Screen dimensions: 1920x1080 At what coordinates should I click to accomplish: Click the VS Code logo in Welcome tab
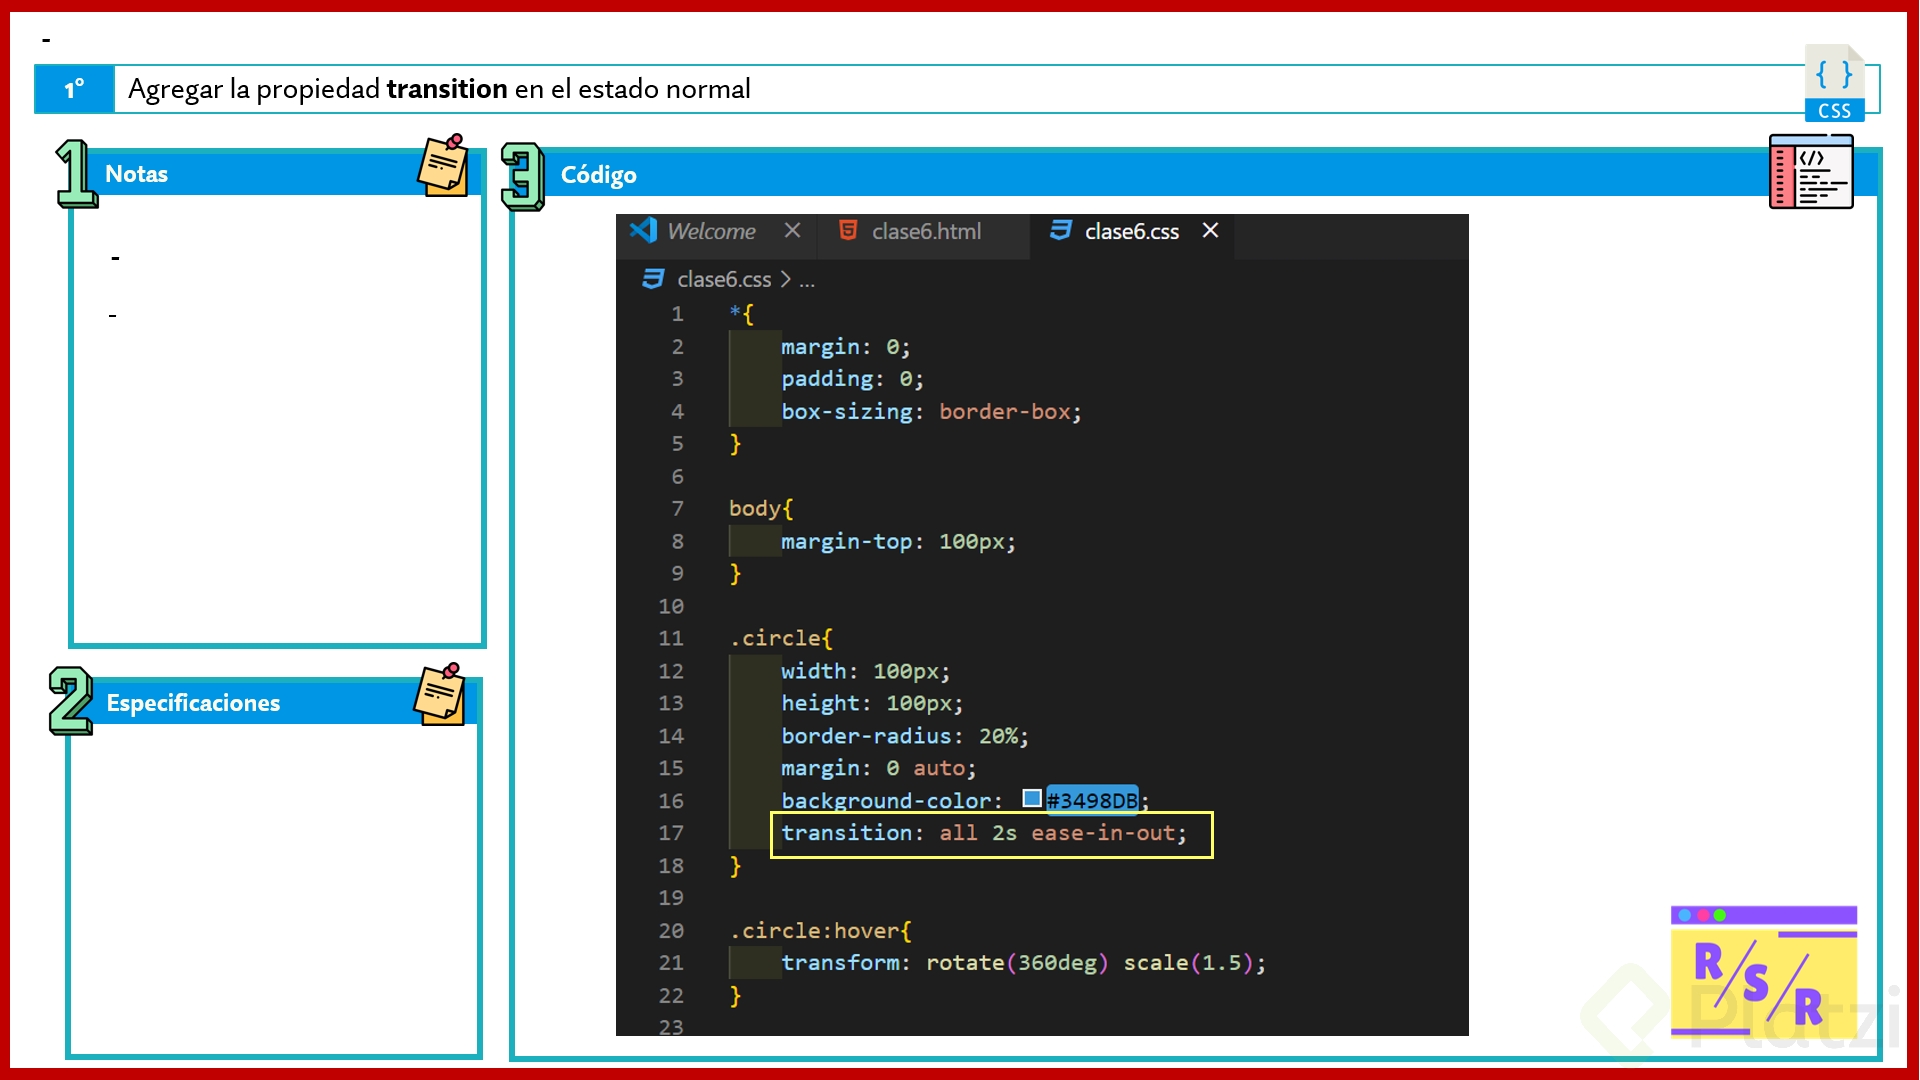(x=644, y=231)
